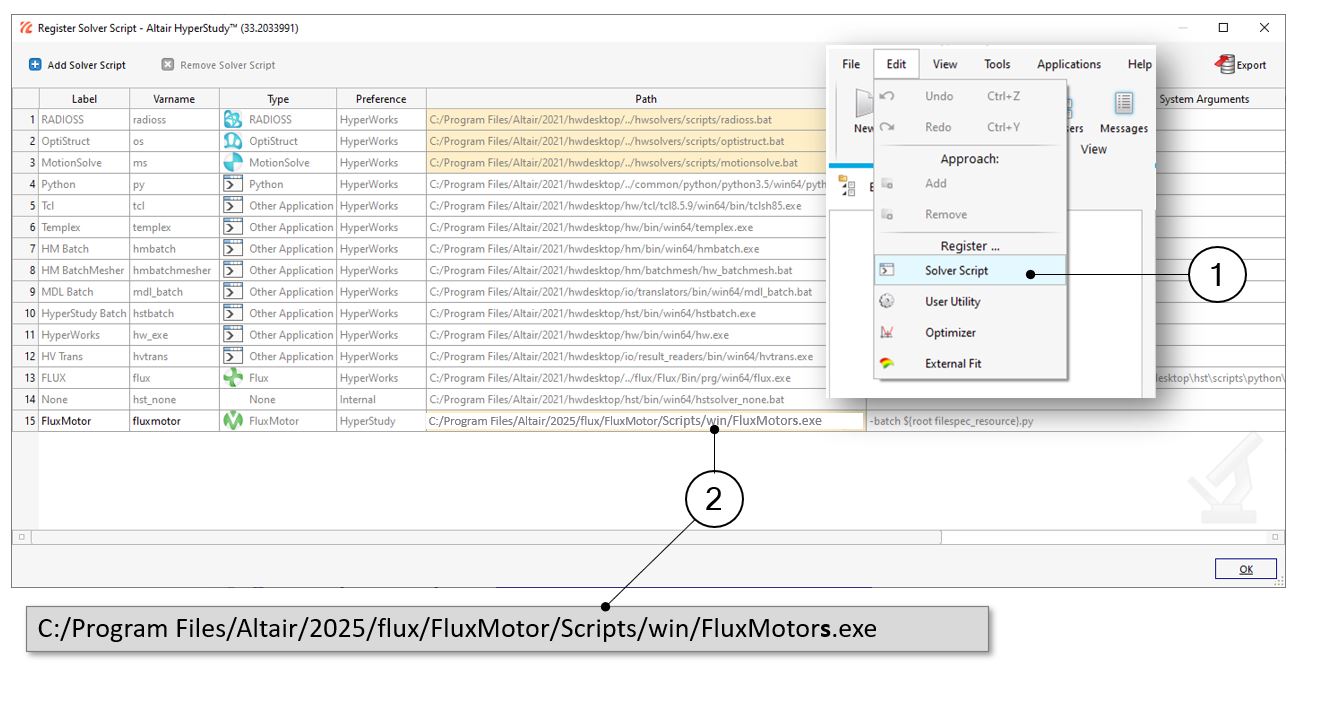Select User Utility in the Edit menu
The image size is (1319, 701).
(952, 302)
